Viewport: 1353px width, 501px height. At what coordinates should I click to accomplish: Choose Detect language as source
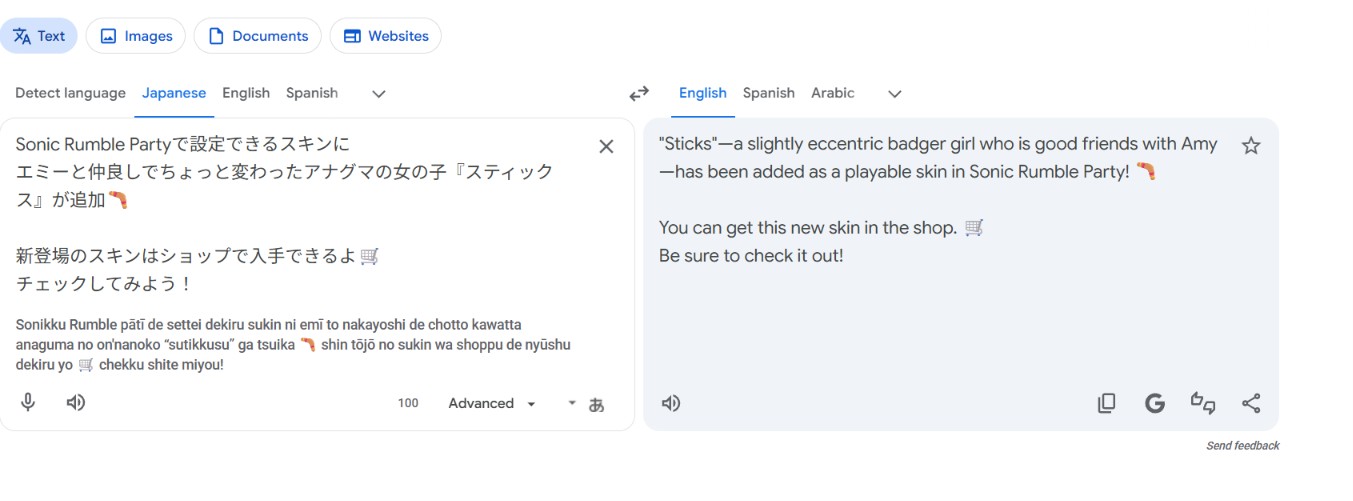tap(71, 93)
